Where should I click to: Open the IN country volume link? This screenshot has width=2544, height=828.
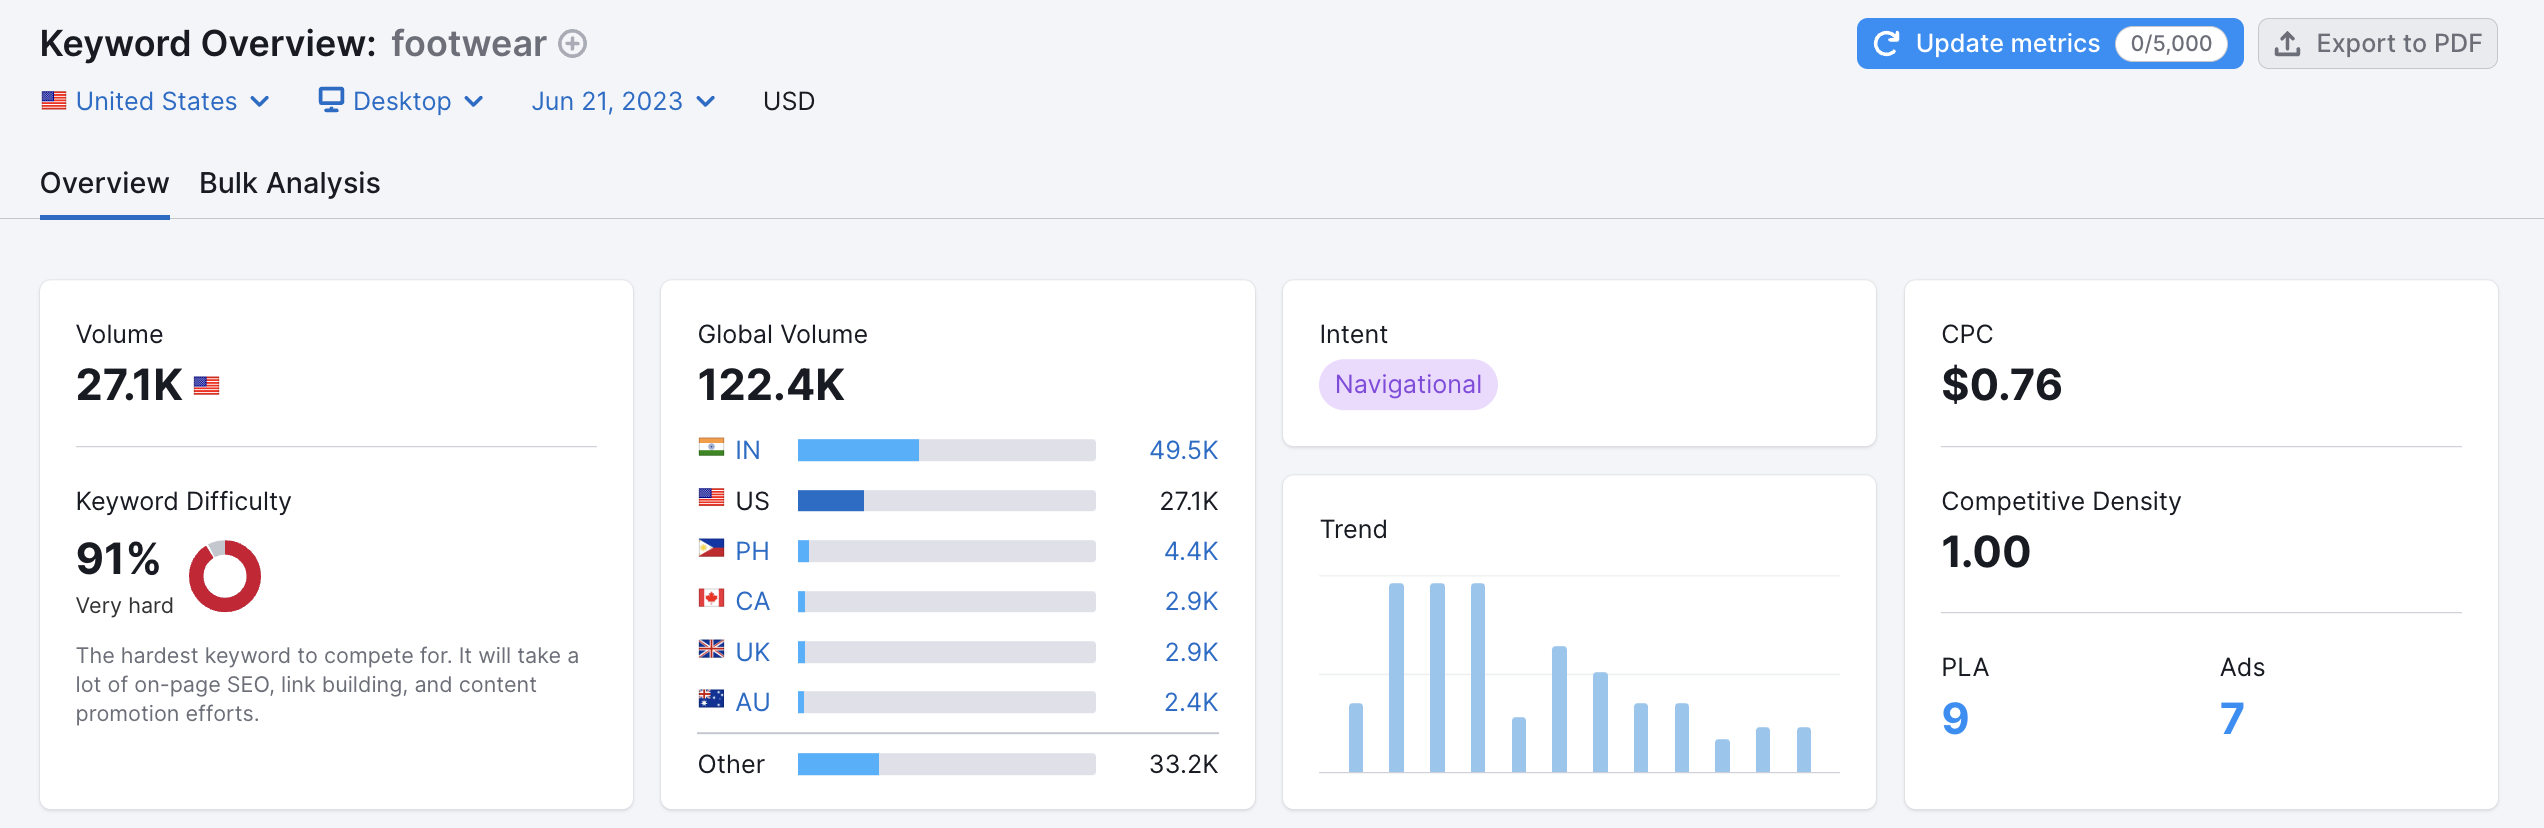(748, 450)
